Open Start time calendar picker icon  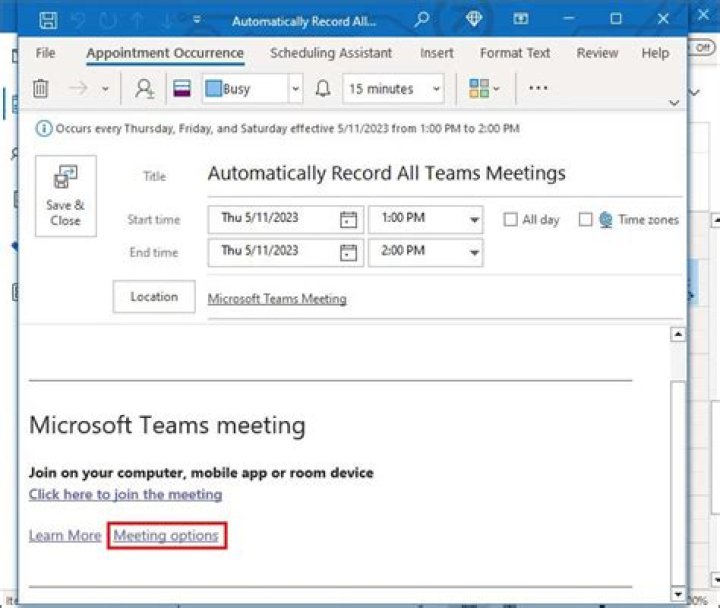(349, 220)
